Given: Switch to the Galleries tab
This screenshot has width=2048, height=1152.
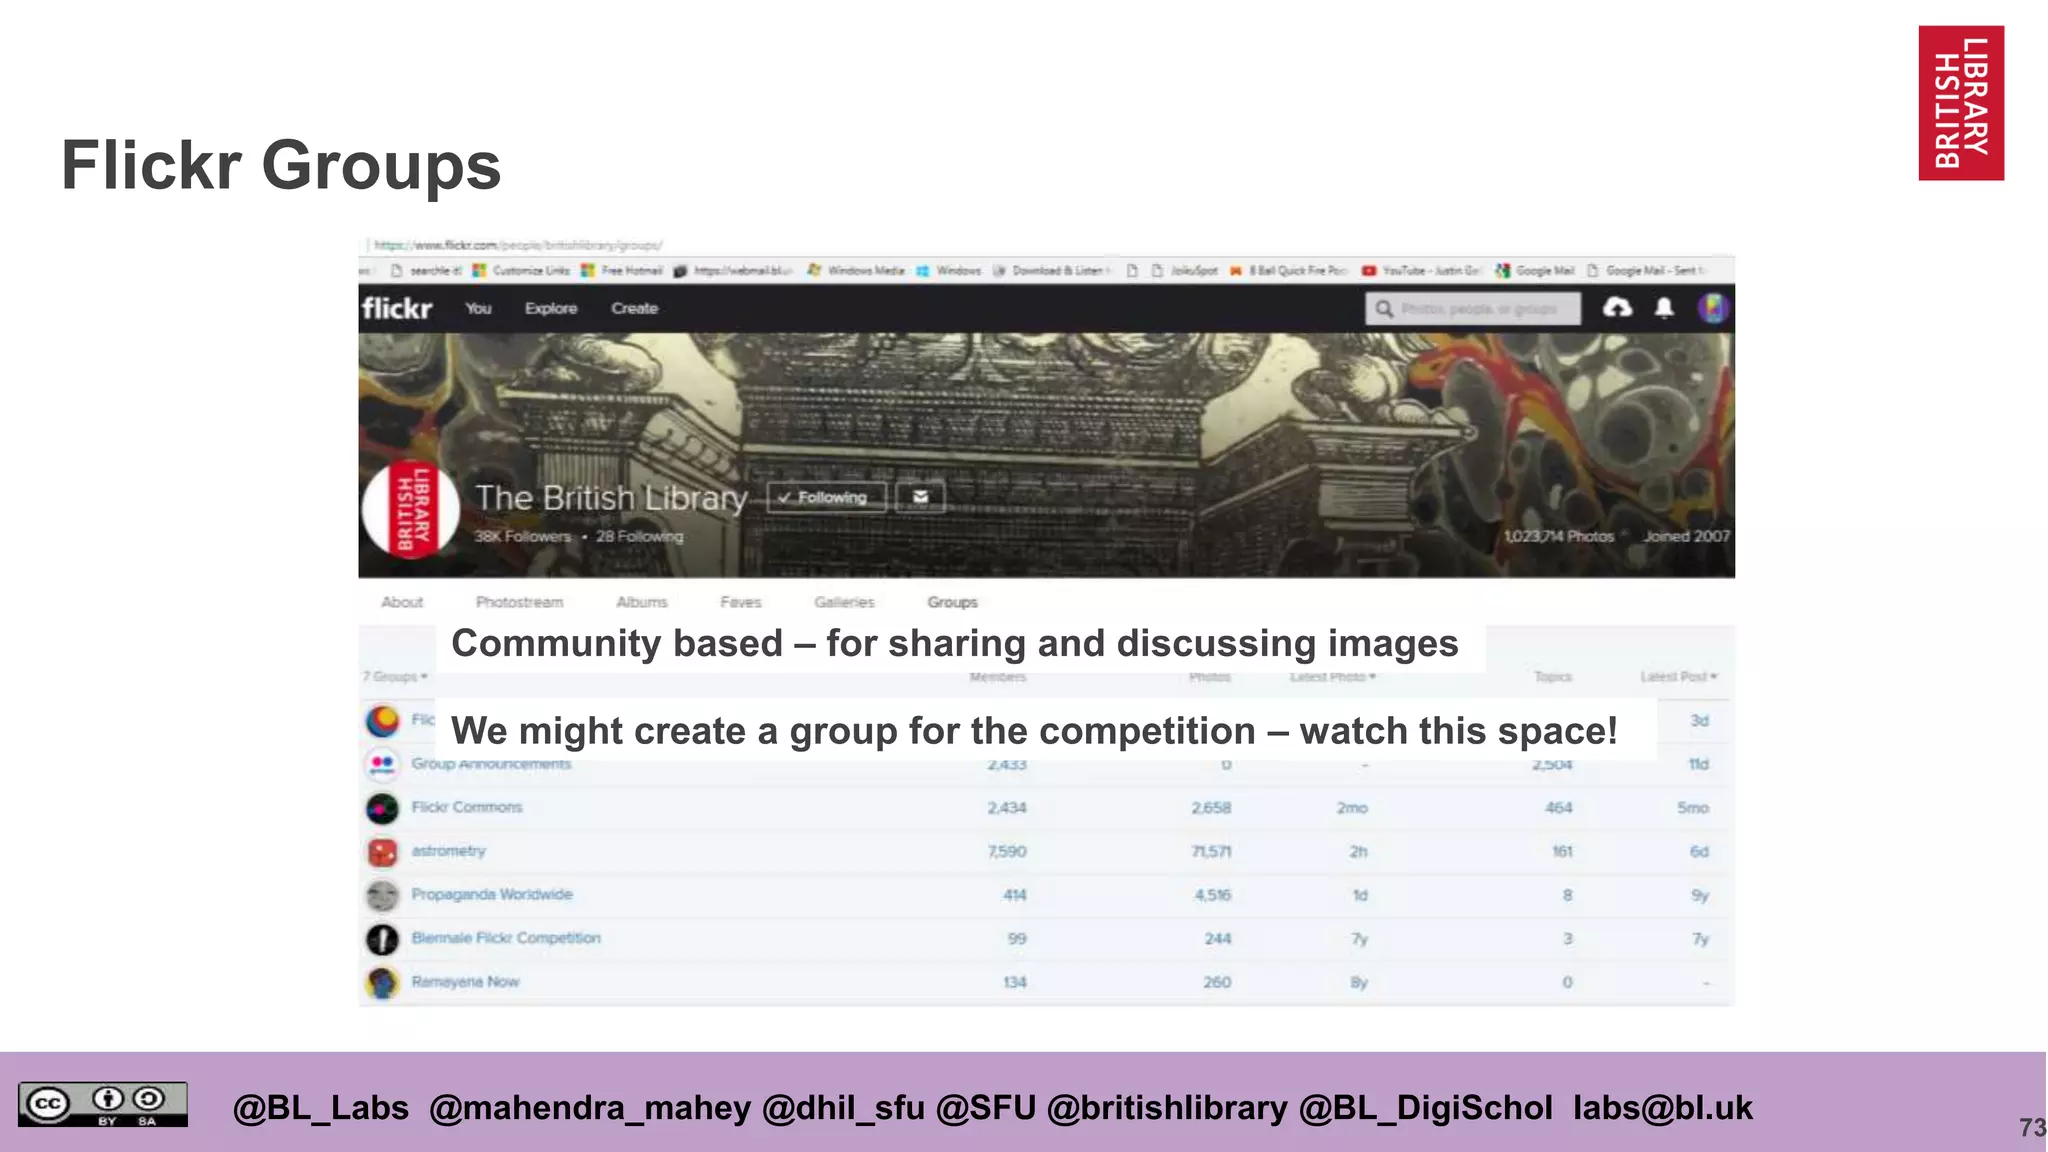Looking at the screenshot, I should point(844,602).
